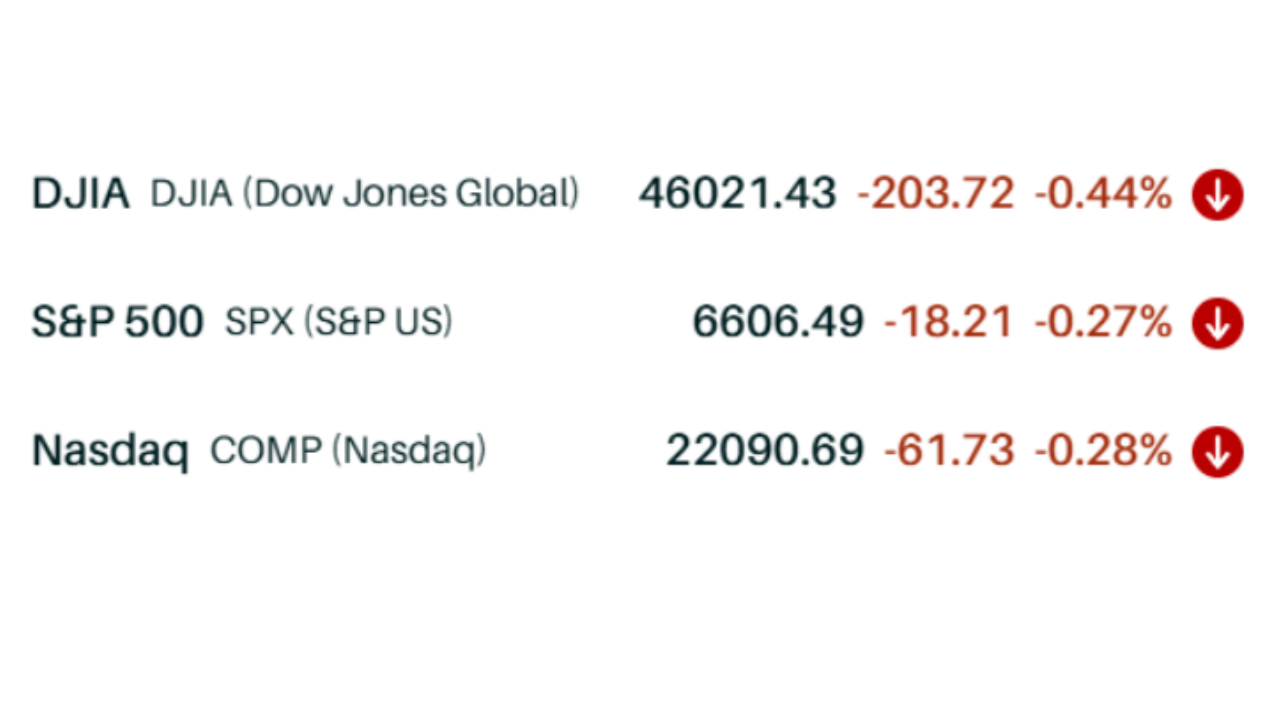Select the COMP ticker symbol
The image size is (1280, 720).
(266, 451)
